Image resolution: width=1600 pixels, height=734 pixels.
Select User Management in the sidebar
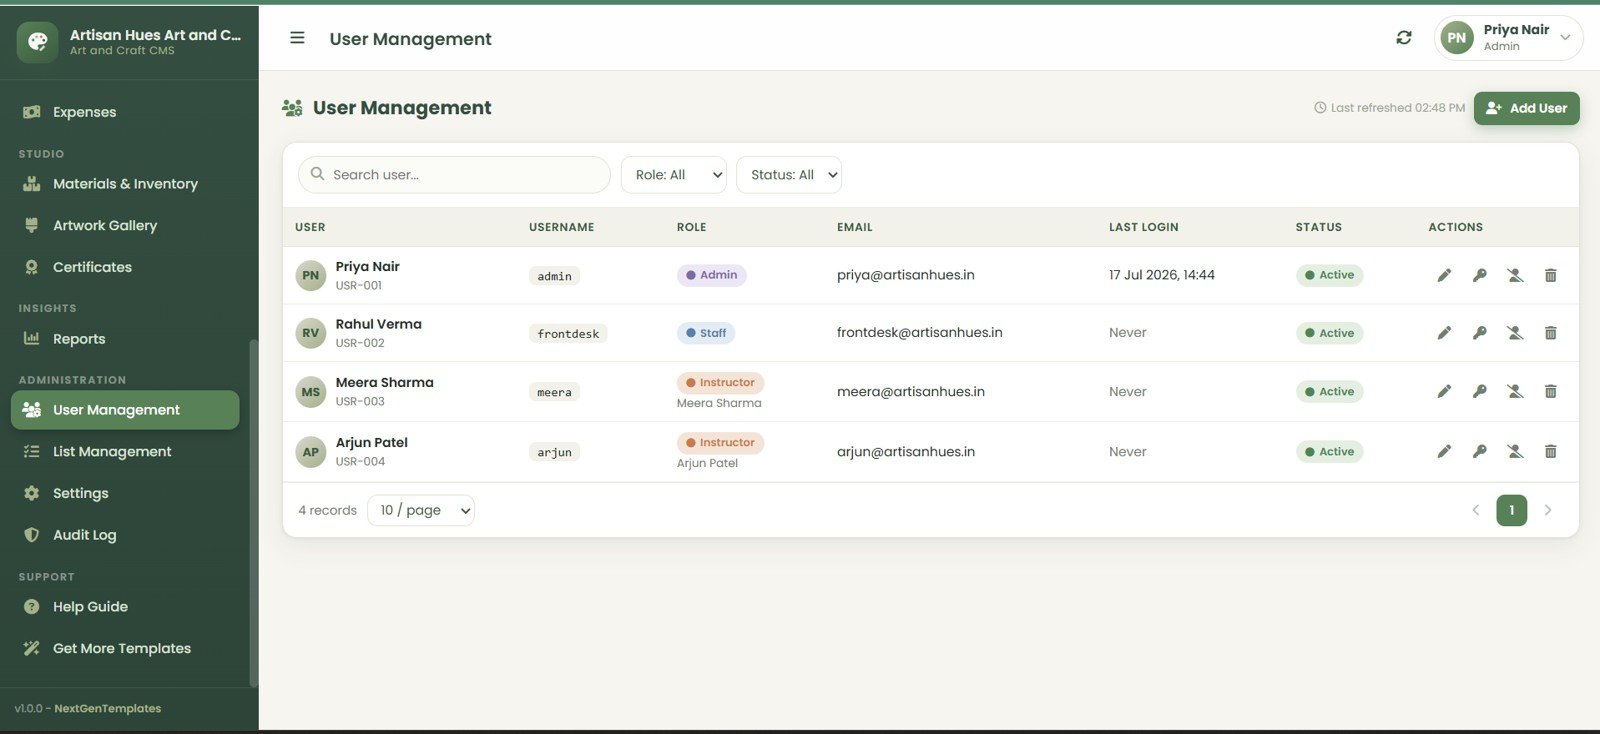point(125,410)
